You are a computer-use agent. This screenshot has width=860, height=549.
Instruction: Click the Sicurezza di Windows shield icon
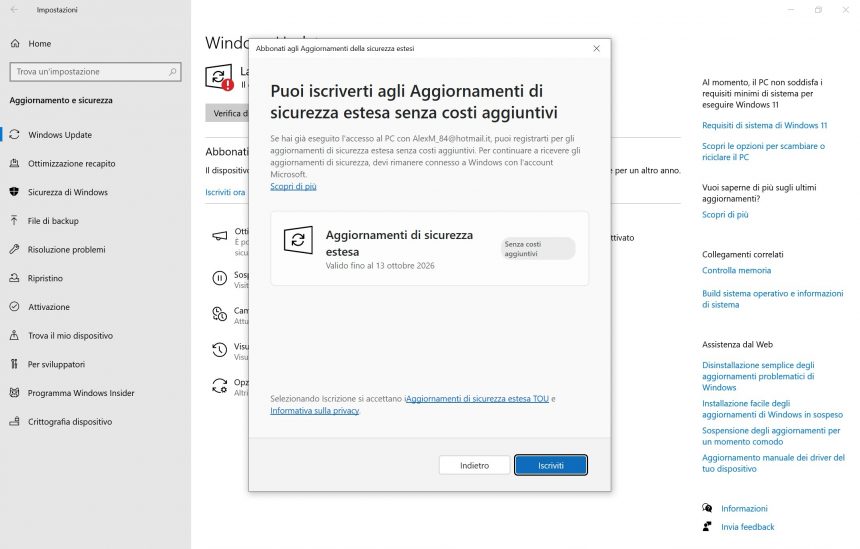15,192
